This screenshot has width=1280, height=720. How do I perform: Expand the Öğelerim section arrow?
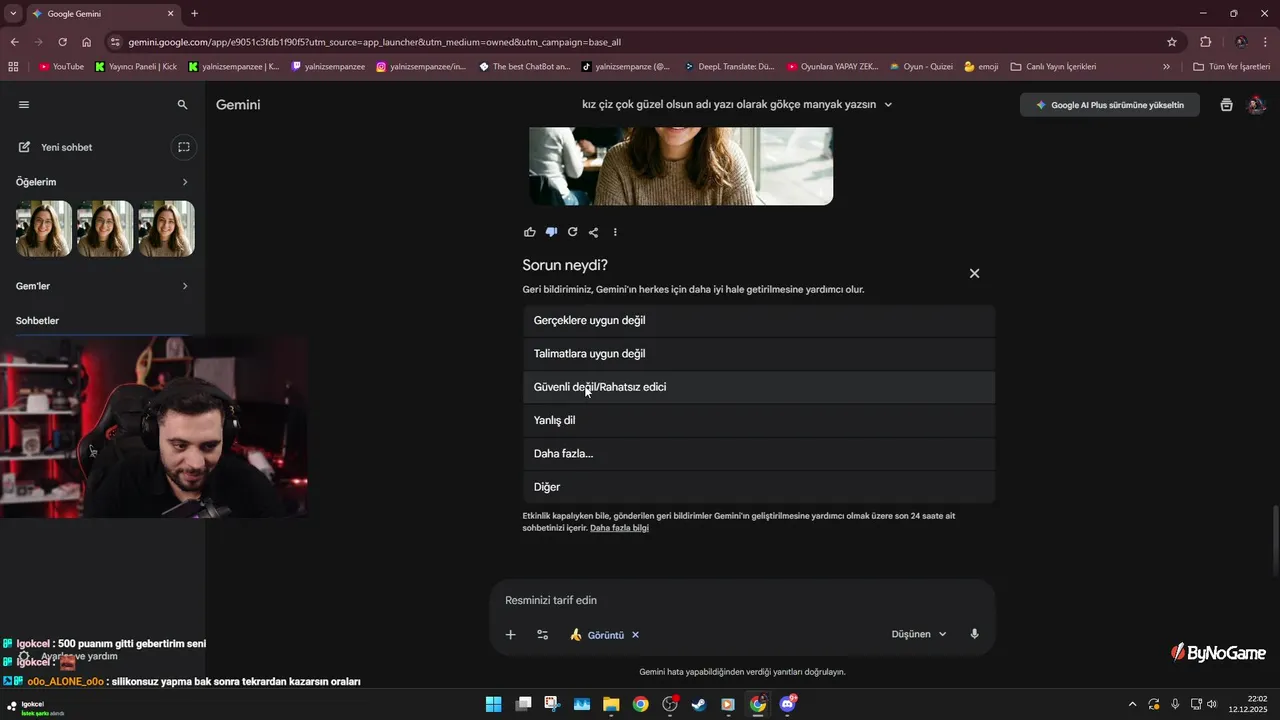(x=185, y=182)
